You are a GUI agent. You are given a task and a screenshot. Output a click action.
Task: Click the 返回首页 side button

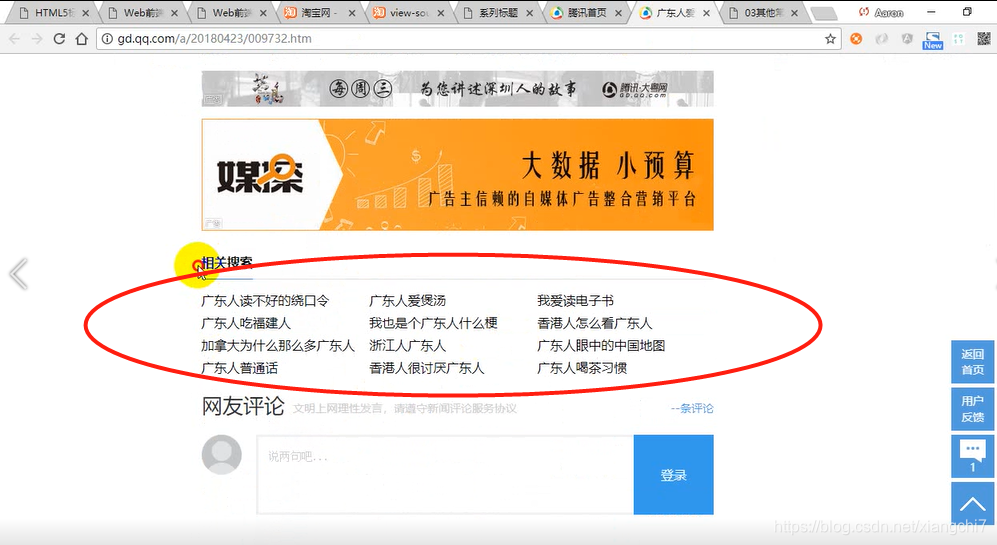[972, 362]
